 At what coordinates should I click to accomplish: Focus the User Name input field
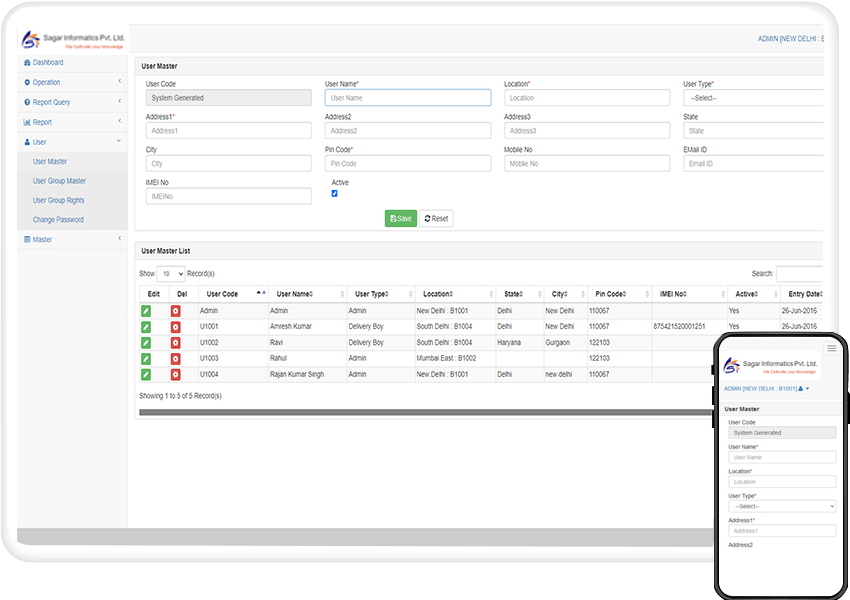408,98
